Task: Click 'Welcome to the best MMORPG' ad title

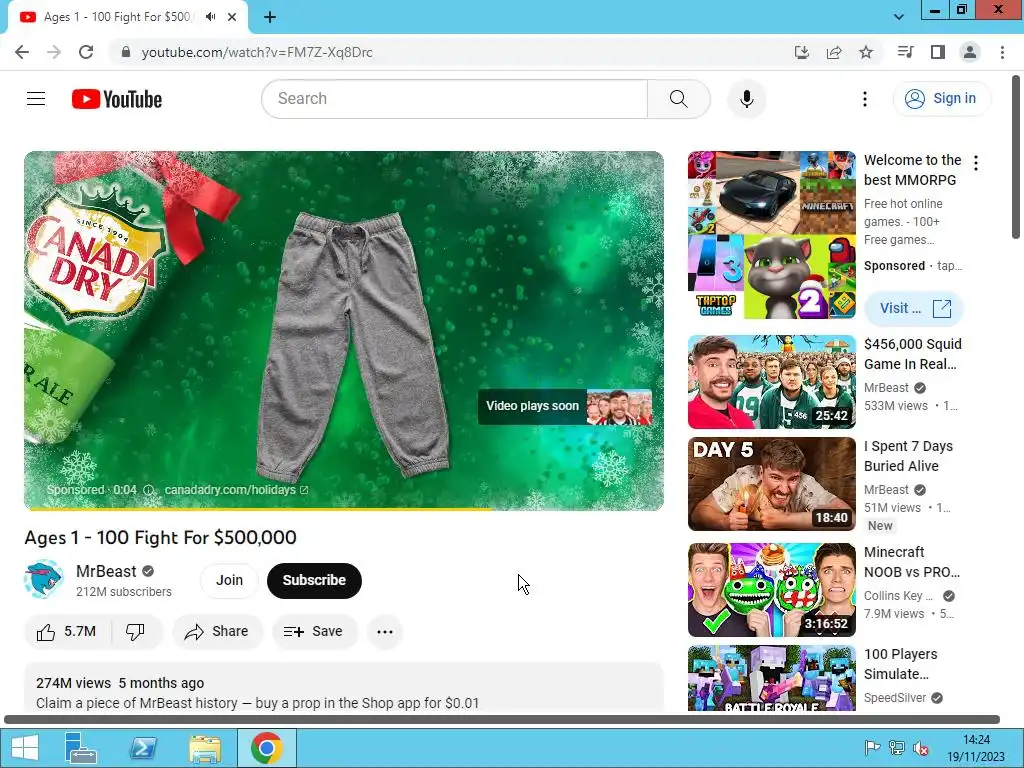Action: coord(912,170)
